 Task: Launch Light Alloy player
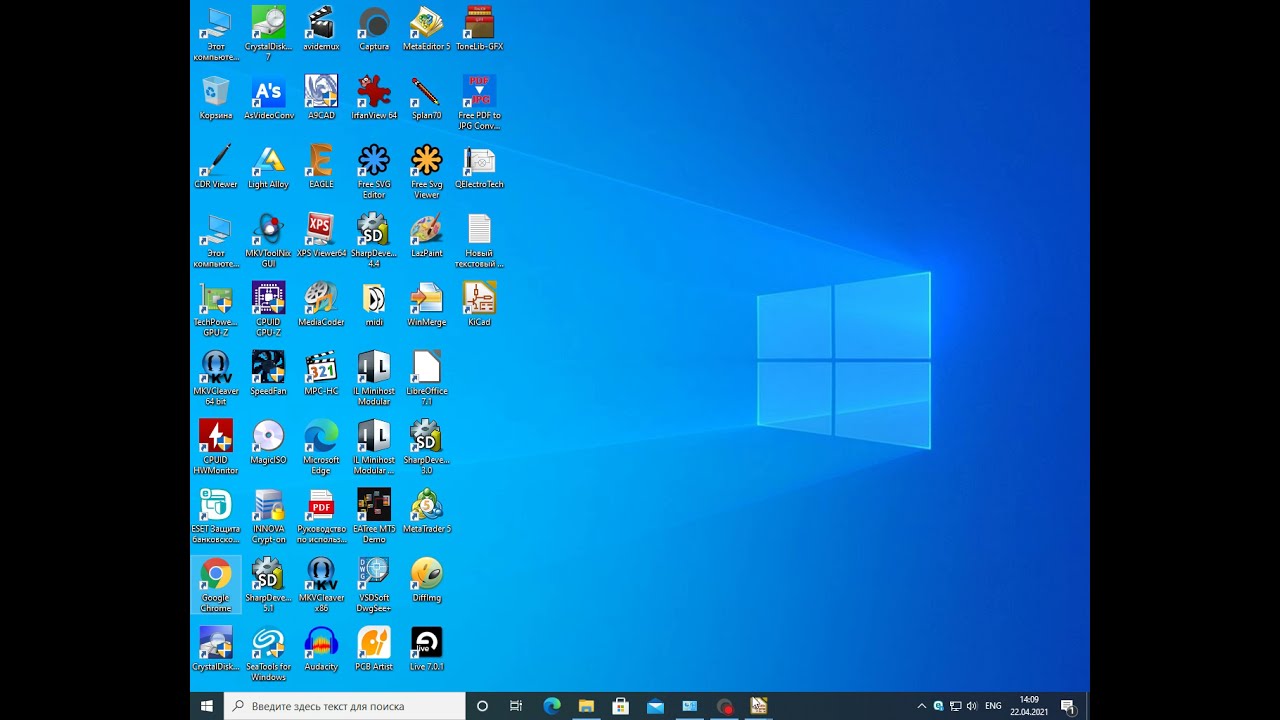[269, 167]
